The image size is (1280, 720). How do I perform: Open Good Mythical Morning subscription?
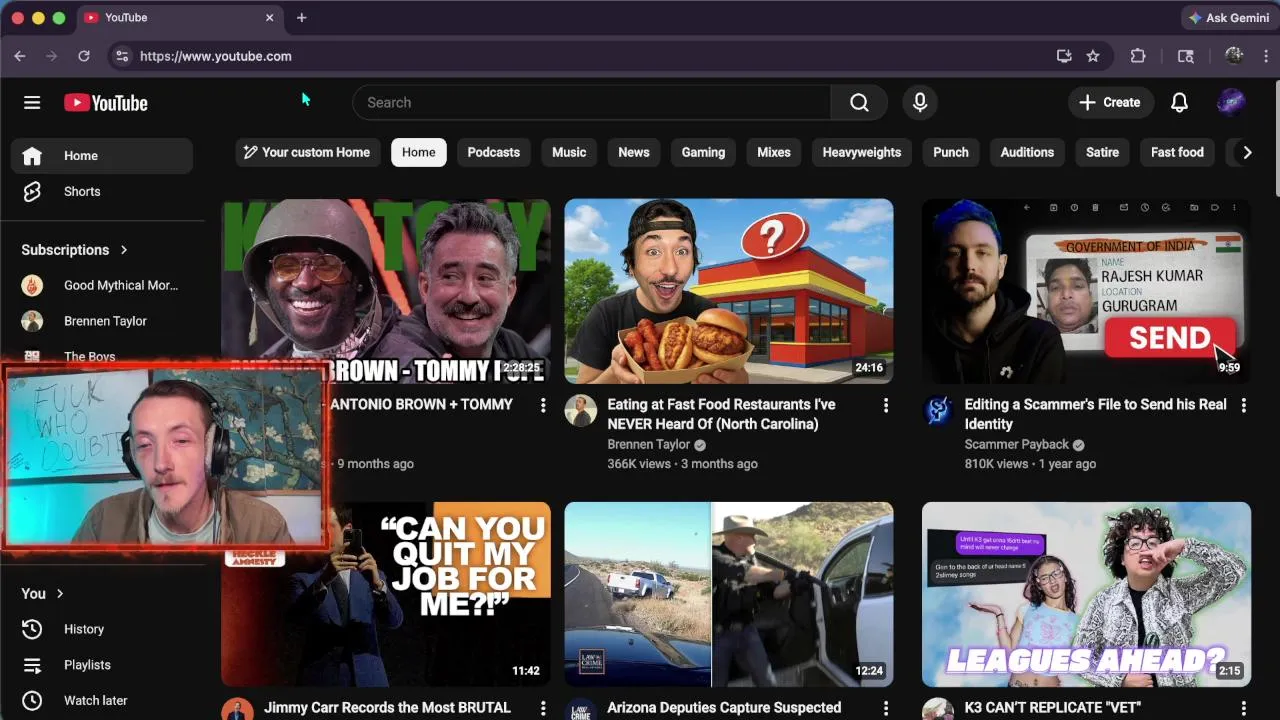click(x=102, y=285)
